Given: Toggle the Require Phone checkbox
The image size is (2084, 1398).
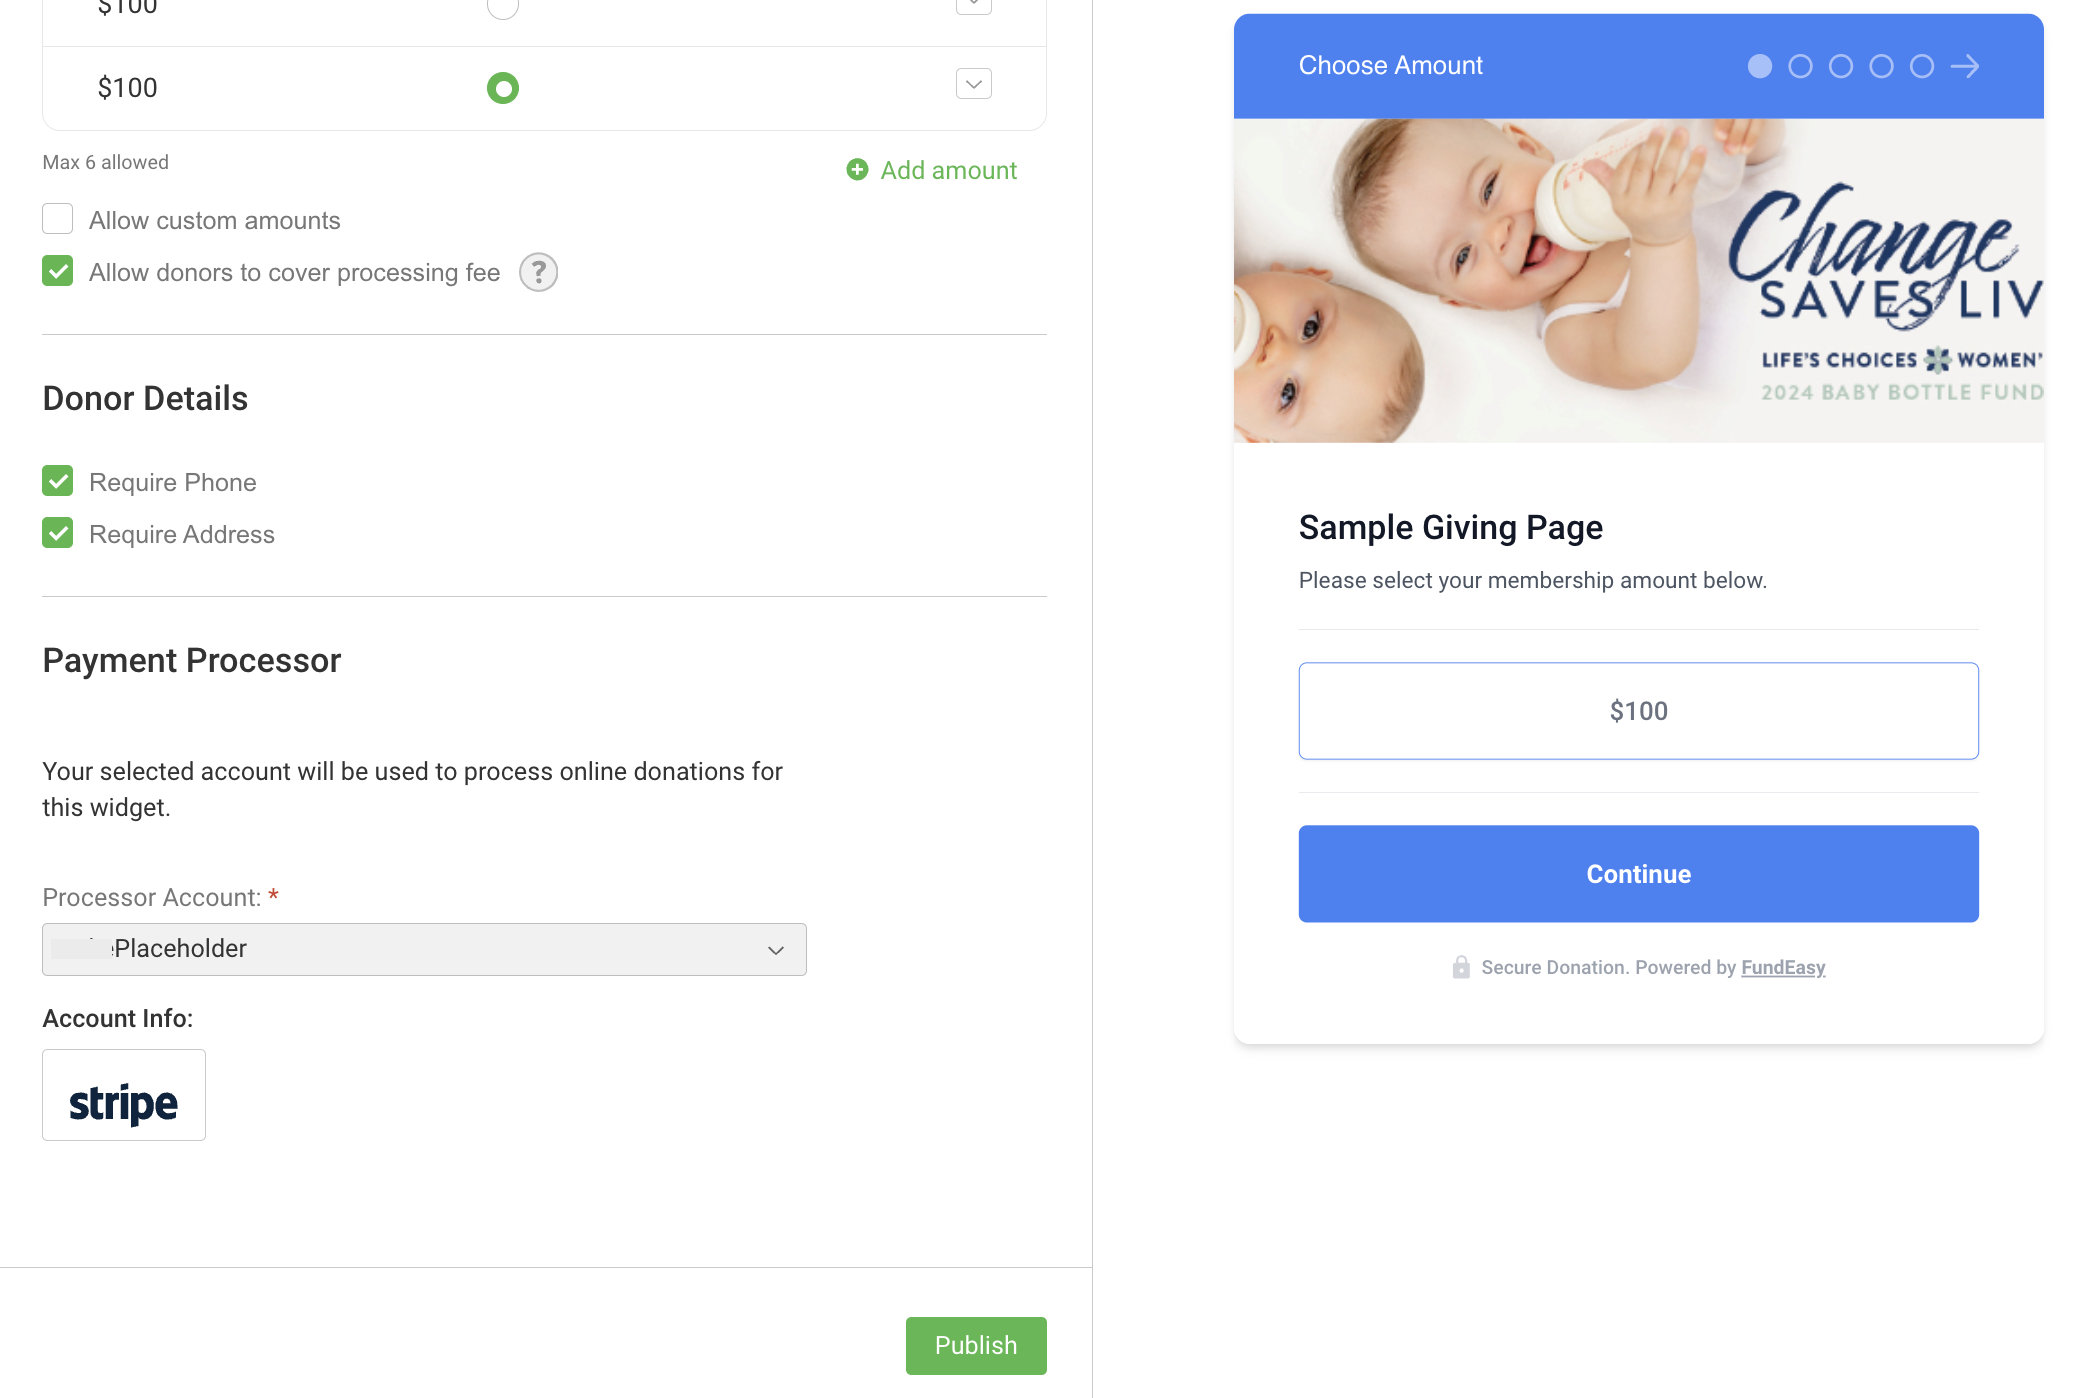Looking at the screenshot, I should click(58, 481).
